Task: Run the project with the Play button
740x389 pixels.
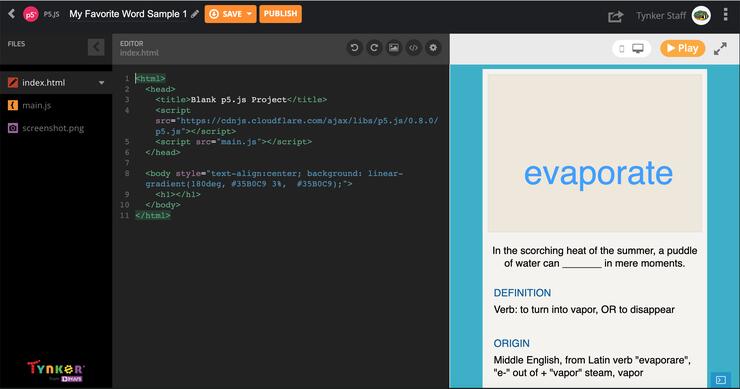Action: [682, 48]
